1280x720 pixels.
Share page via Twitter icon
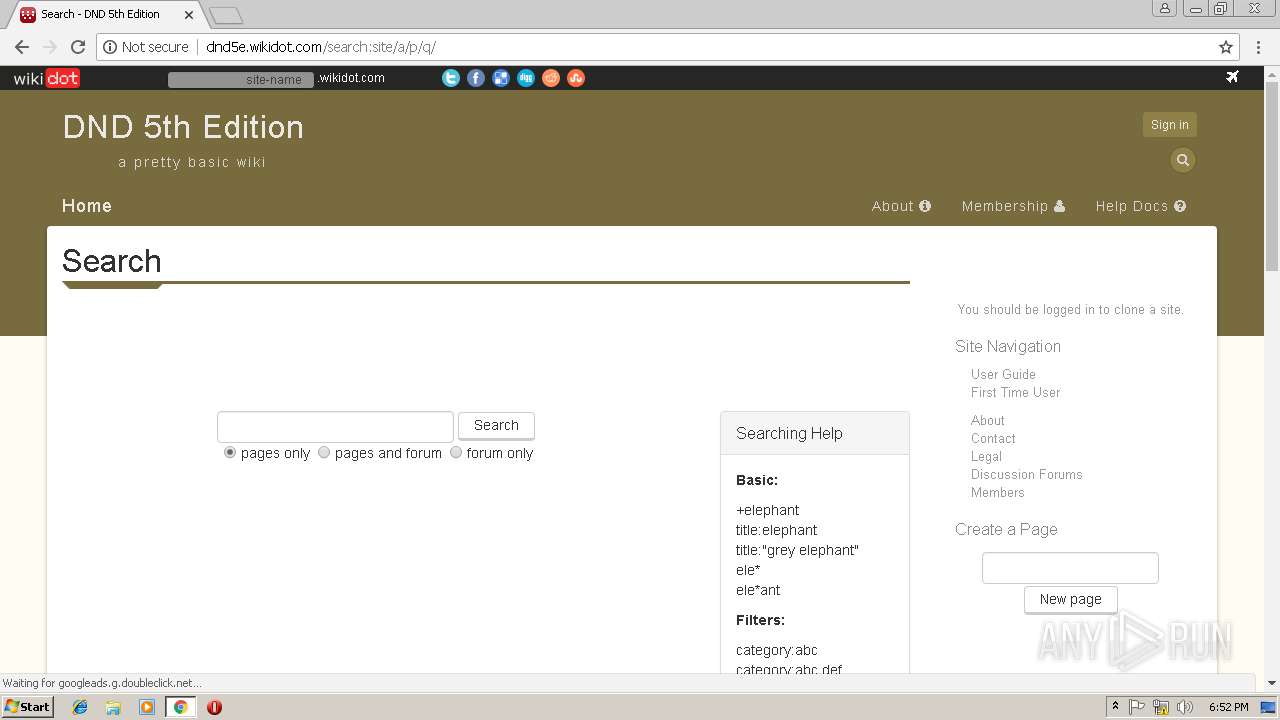click(x=451, y=78)
